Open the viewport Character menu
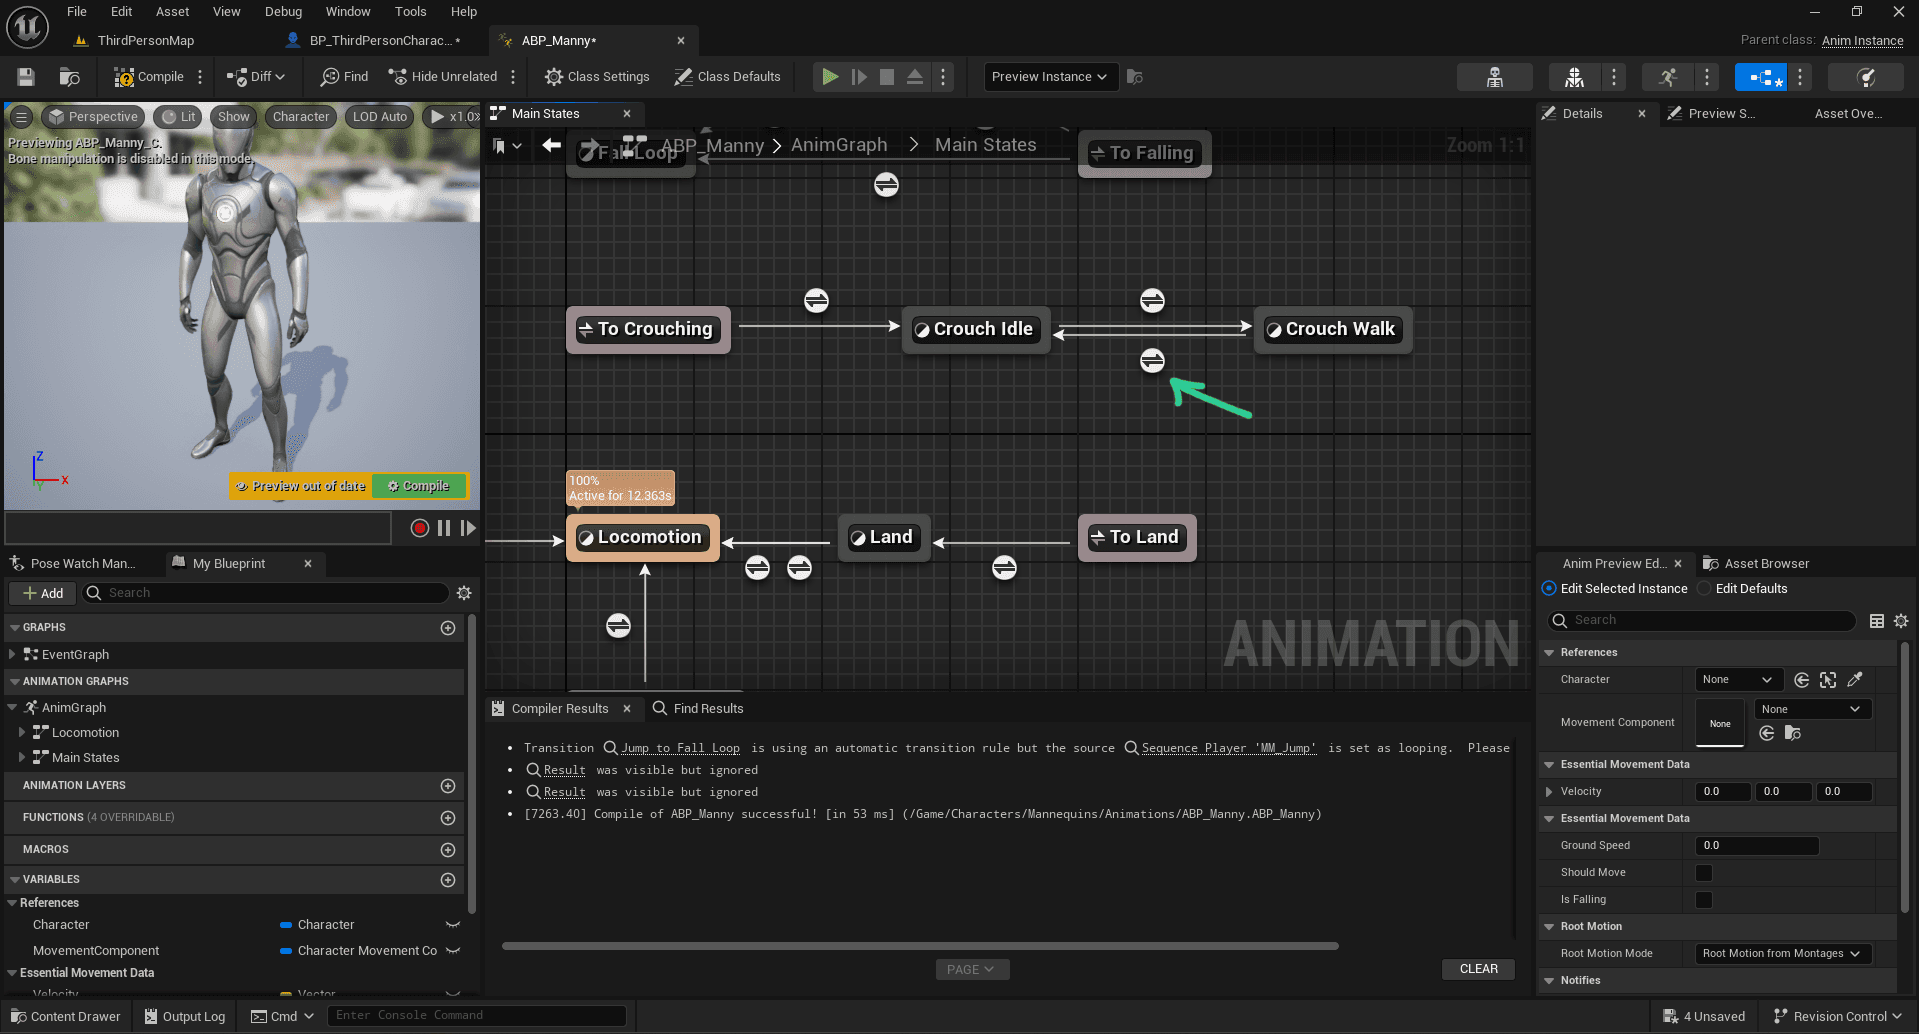This screenshot has height=1034, width=1919. click(x=301, y=117)
